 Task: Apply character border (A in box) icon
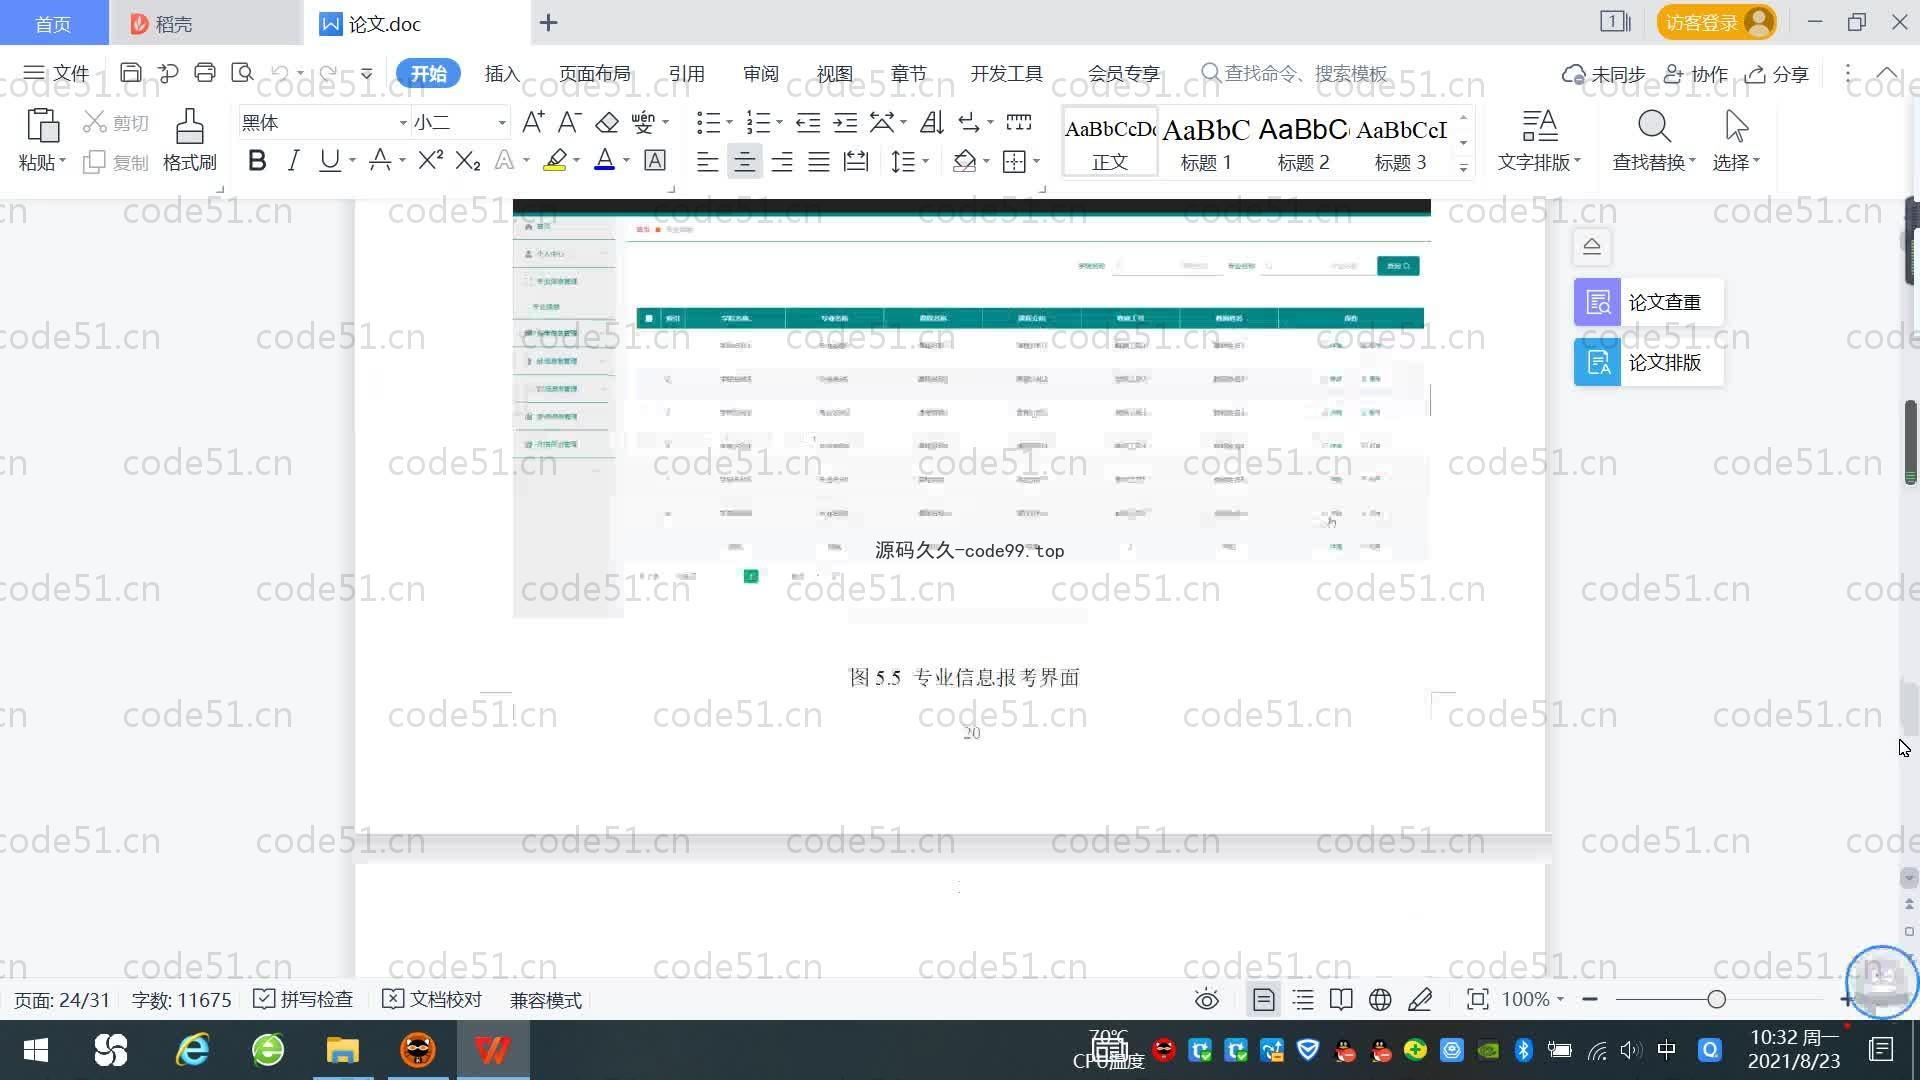[x=655, y=161]
